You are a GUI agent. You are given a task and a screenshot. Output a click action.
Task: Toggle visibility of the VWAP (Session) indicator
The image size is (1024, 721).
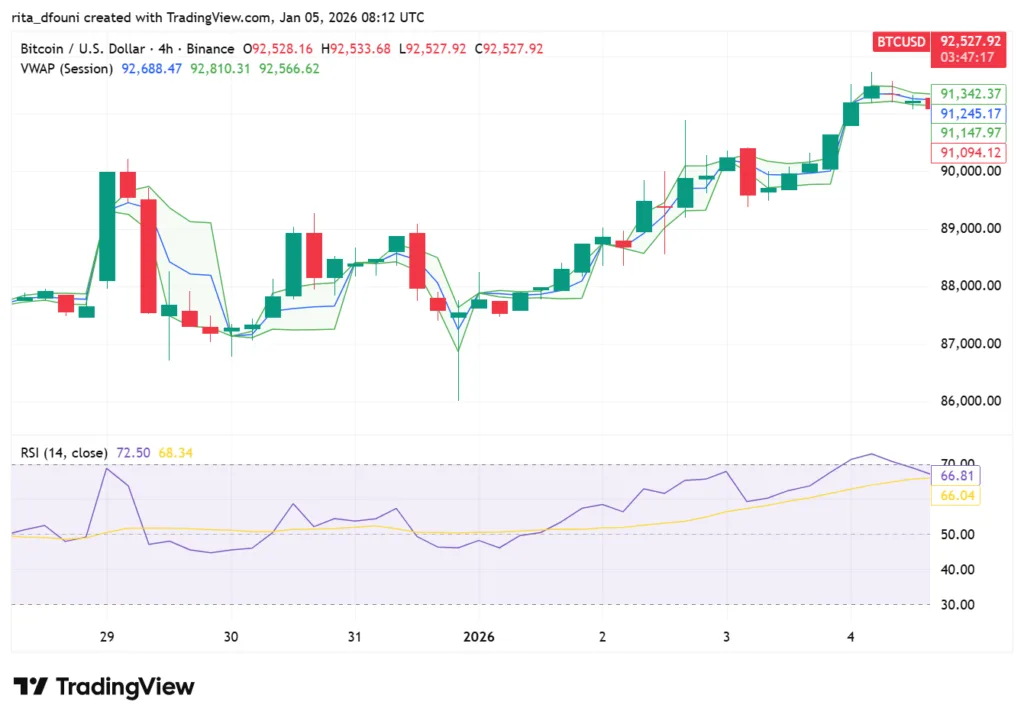pos(66,69)
